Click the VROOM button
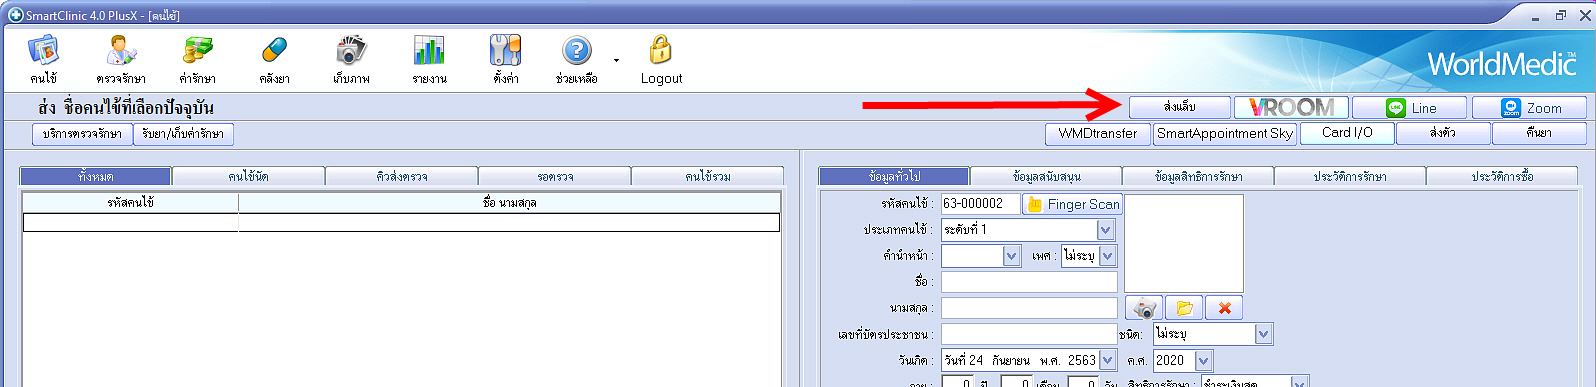This screenshot has height=387, width=1596. click(1291, 107)
